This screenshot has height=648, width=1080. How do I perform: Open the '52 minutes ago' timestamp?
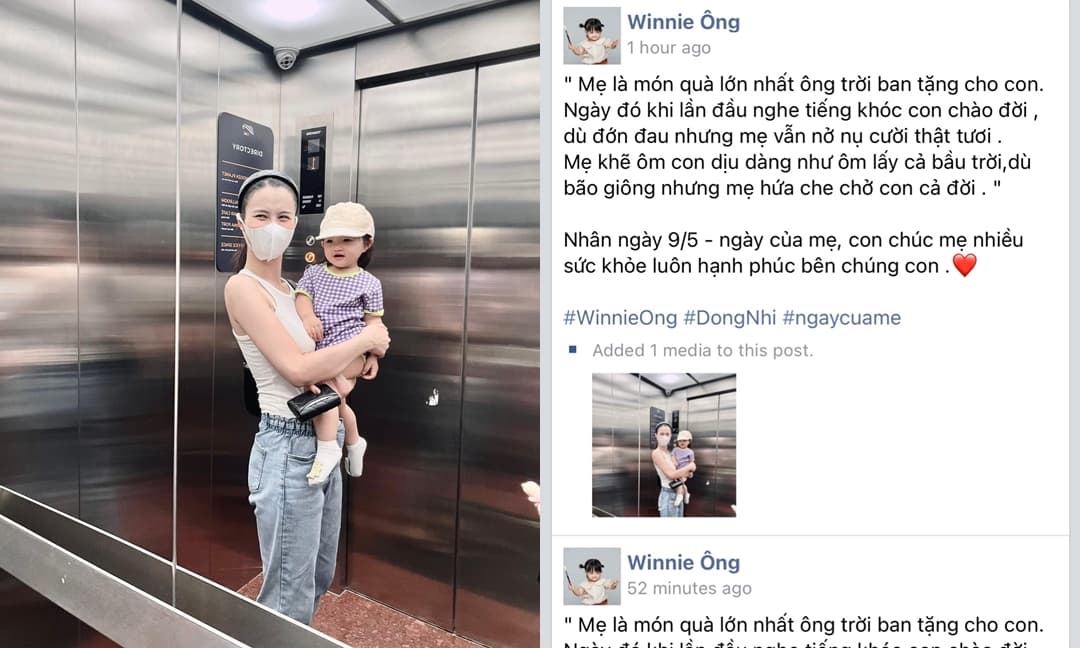point(689,588)
